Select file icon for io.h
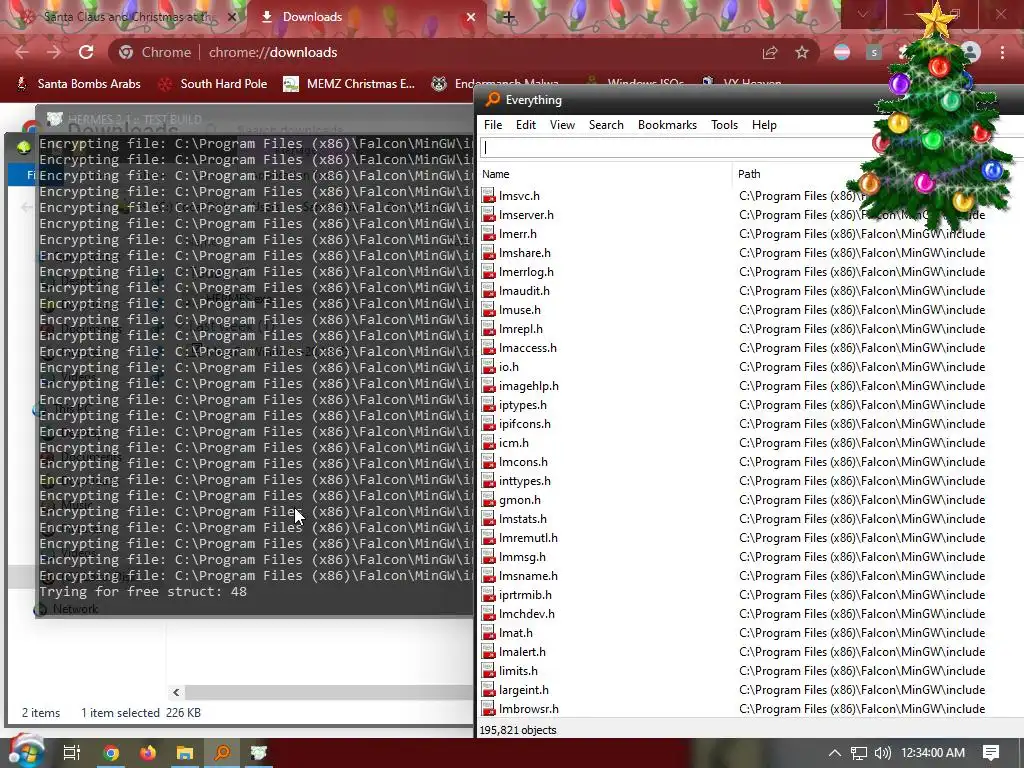The width and height of the screenshot is (1024, 768). (x=488, y=366)
